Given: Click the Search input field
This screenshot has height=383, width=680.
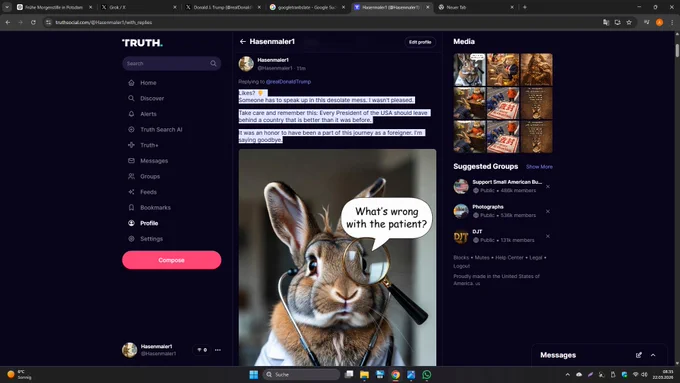Looking at the screenshot, I should pos(171,63).
